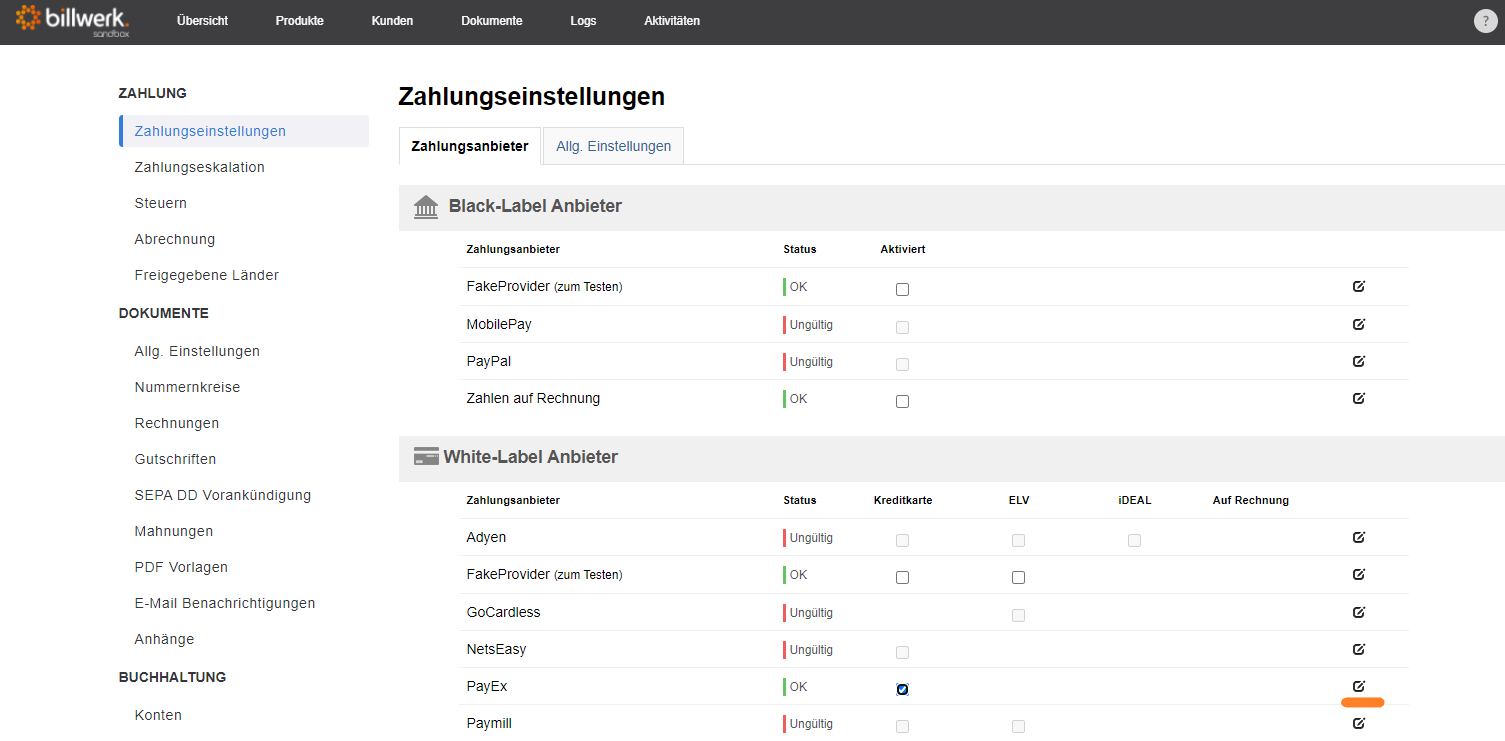
Task: Click NetsEasy Ungültig status label
Action: point(811,650)
